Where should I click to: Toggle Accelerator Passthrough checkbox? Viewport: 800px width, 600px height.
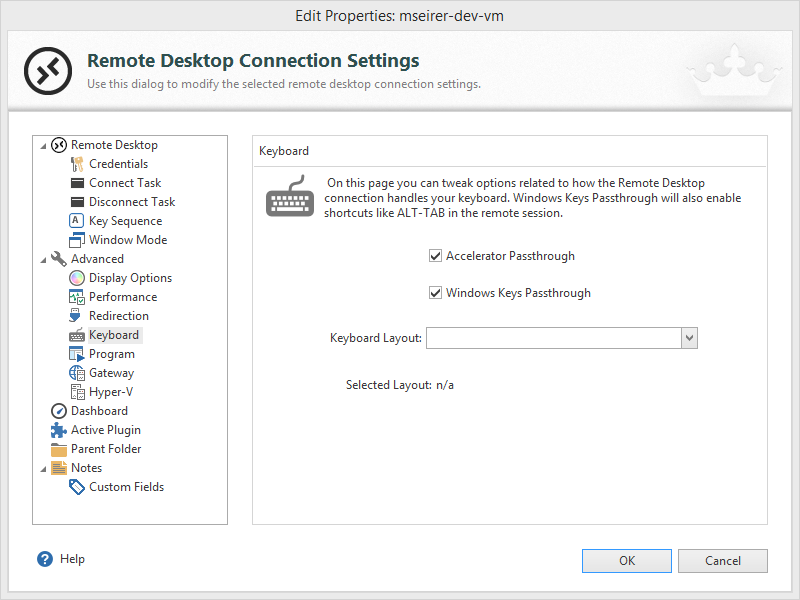point(435,256)
